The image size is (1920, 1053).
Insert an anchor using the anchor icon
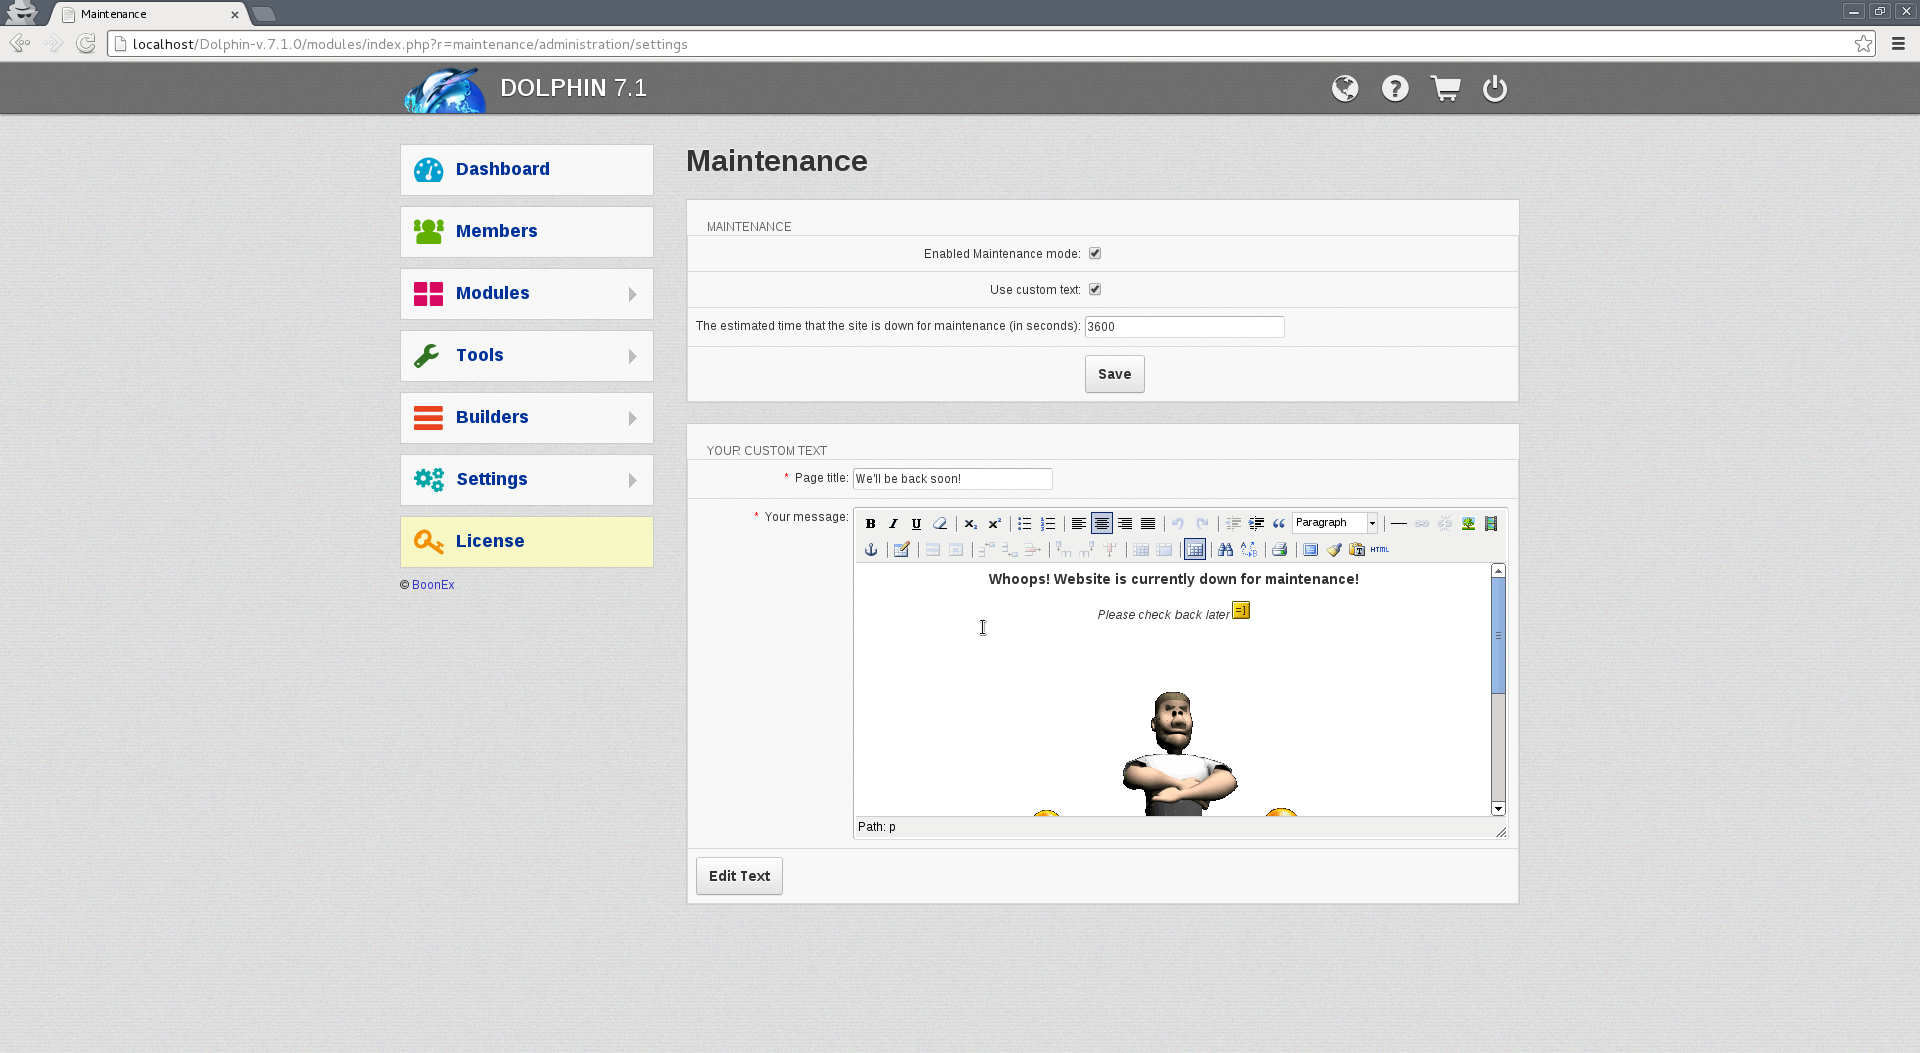(x=871, y=550)
